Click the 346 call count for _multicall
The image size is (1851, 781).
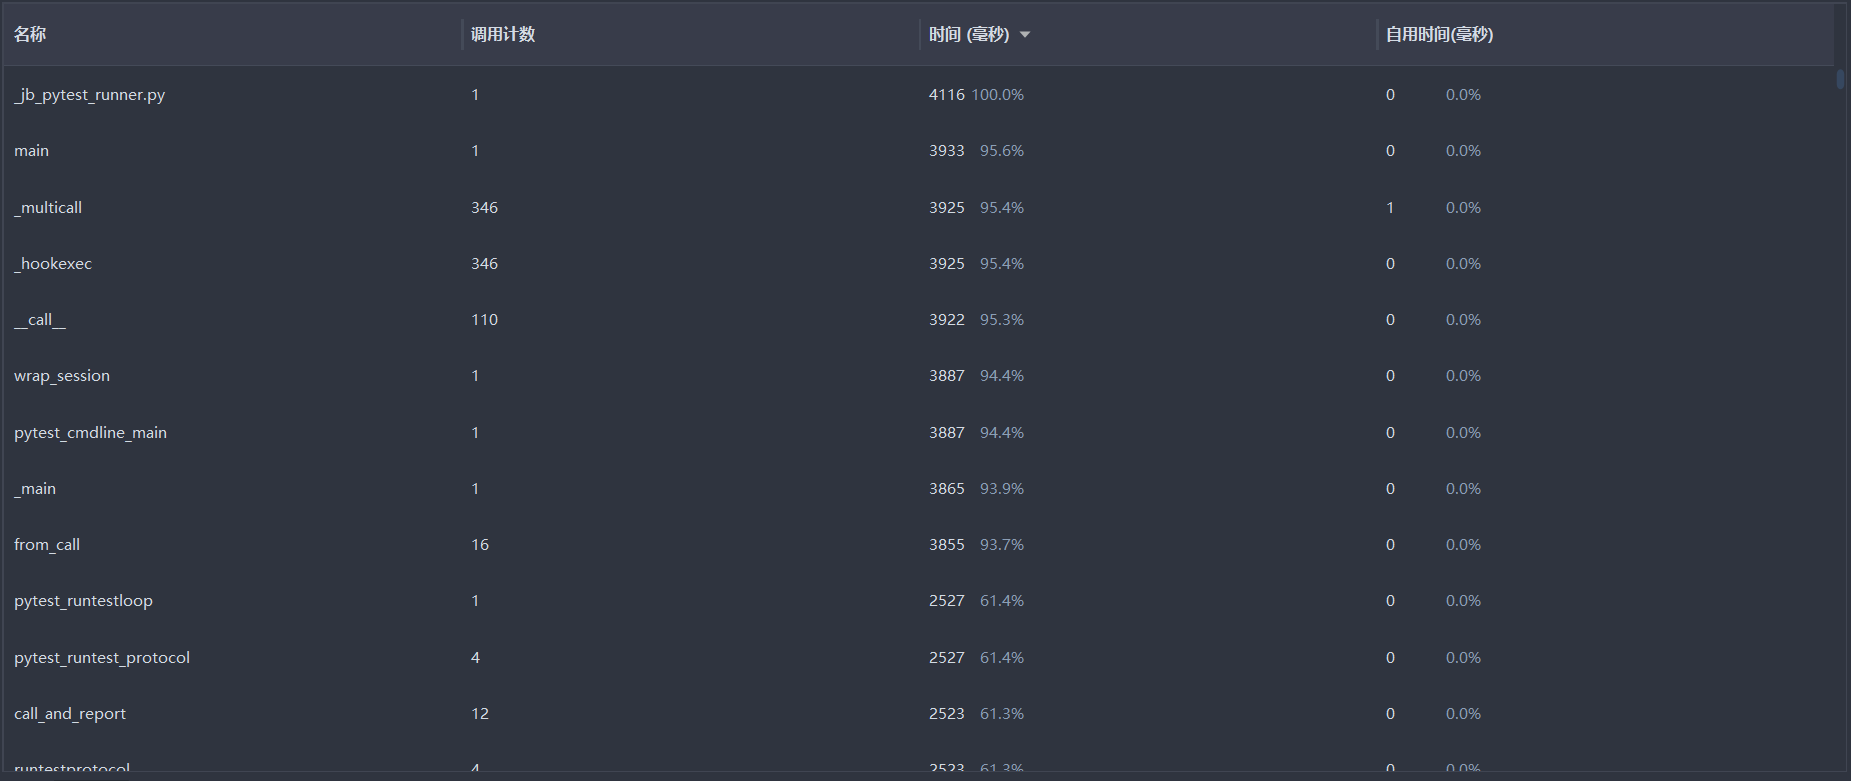click(485, 208)
